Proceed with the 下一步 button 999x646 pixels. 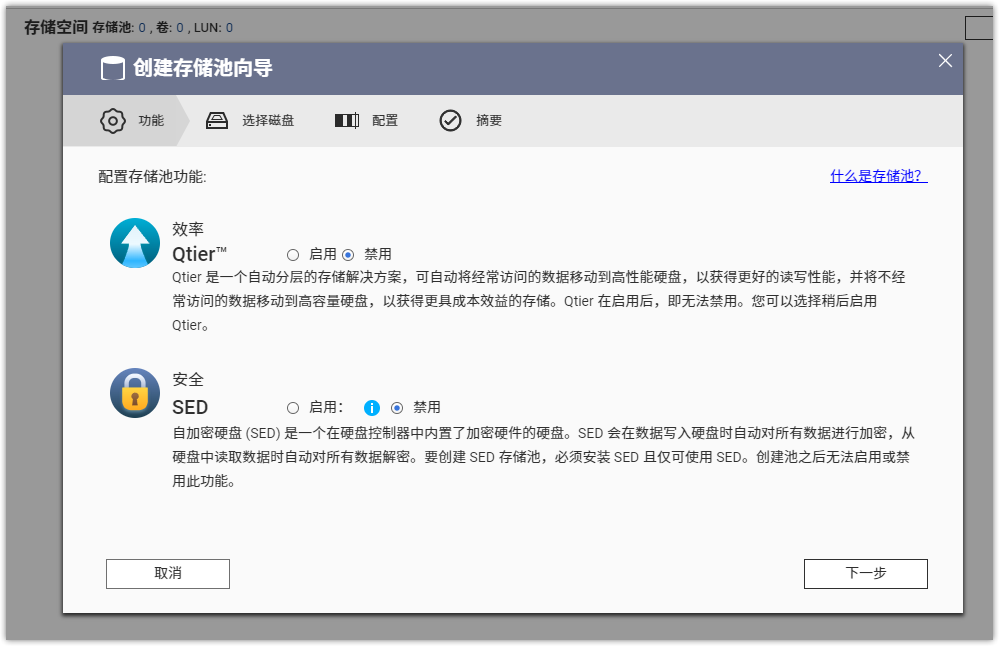(865, 573)
